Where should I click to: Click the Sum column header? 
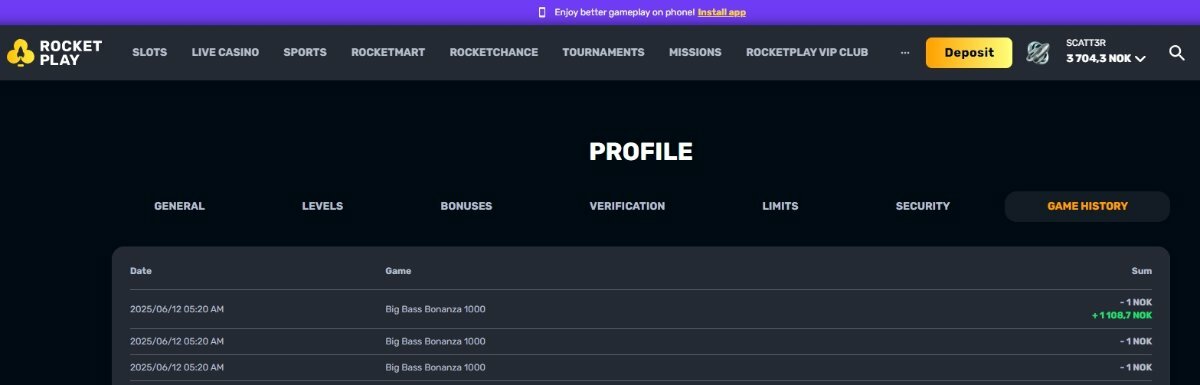(x=1141, y=271)
